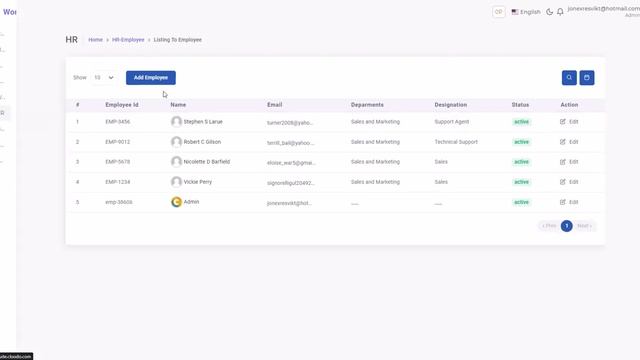Edit Robert C Gilson's record
This screenshot has height=360, width=640.
pyautogui.click(x=569, y=142)
